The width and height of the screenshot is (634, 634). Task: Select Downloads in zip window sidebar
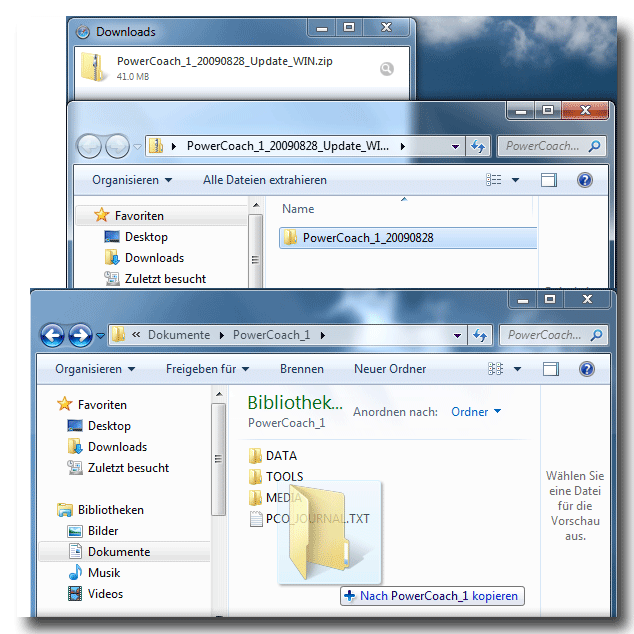154,258
